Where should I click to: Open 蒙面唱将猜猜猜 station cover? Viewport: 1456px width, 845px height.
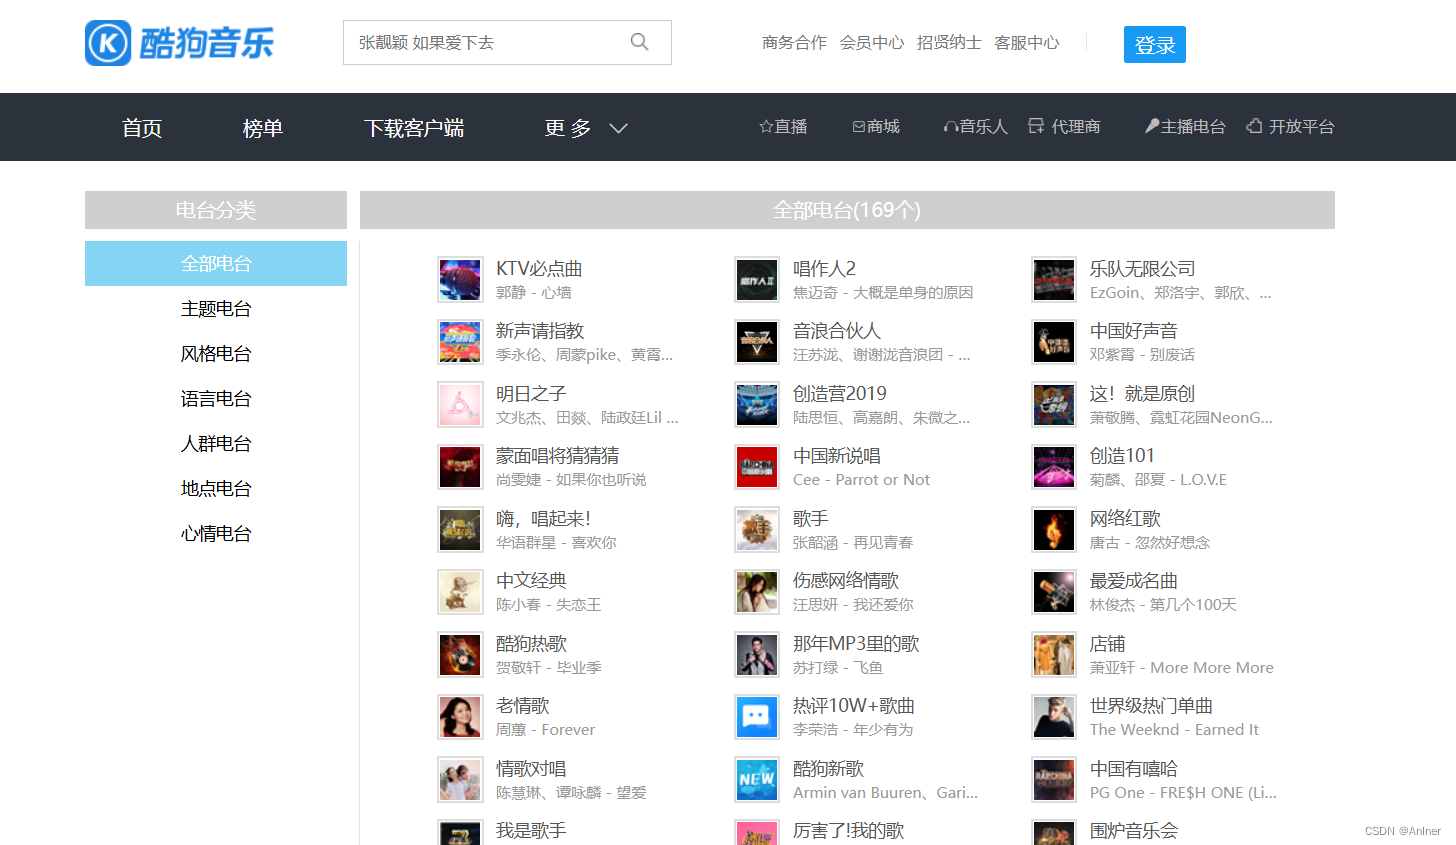point(460,467)
